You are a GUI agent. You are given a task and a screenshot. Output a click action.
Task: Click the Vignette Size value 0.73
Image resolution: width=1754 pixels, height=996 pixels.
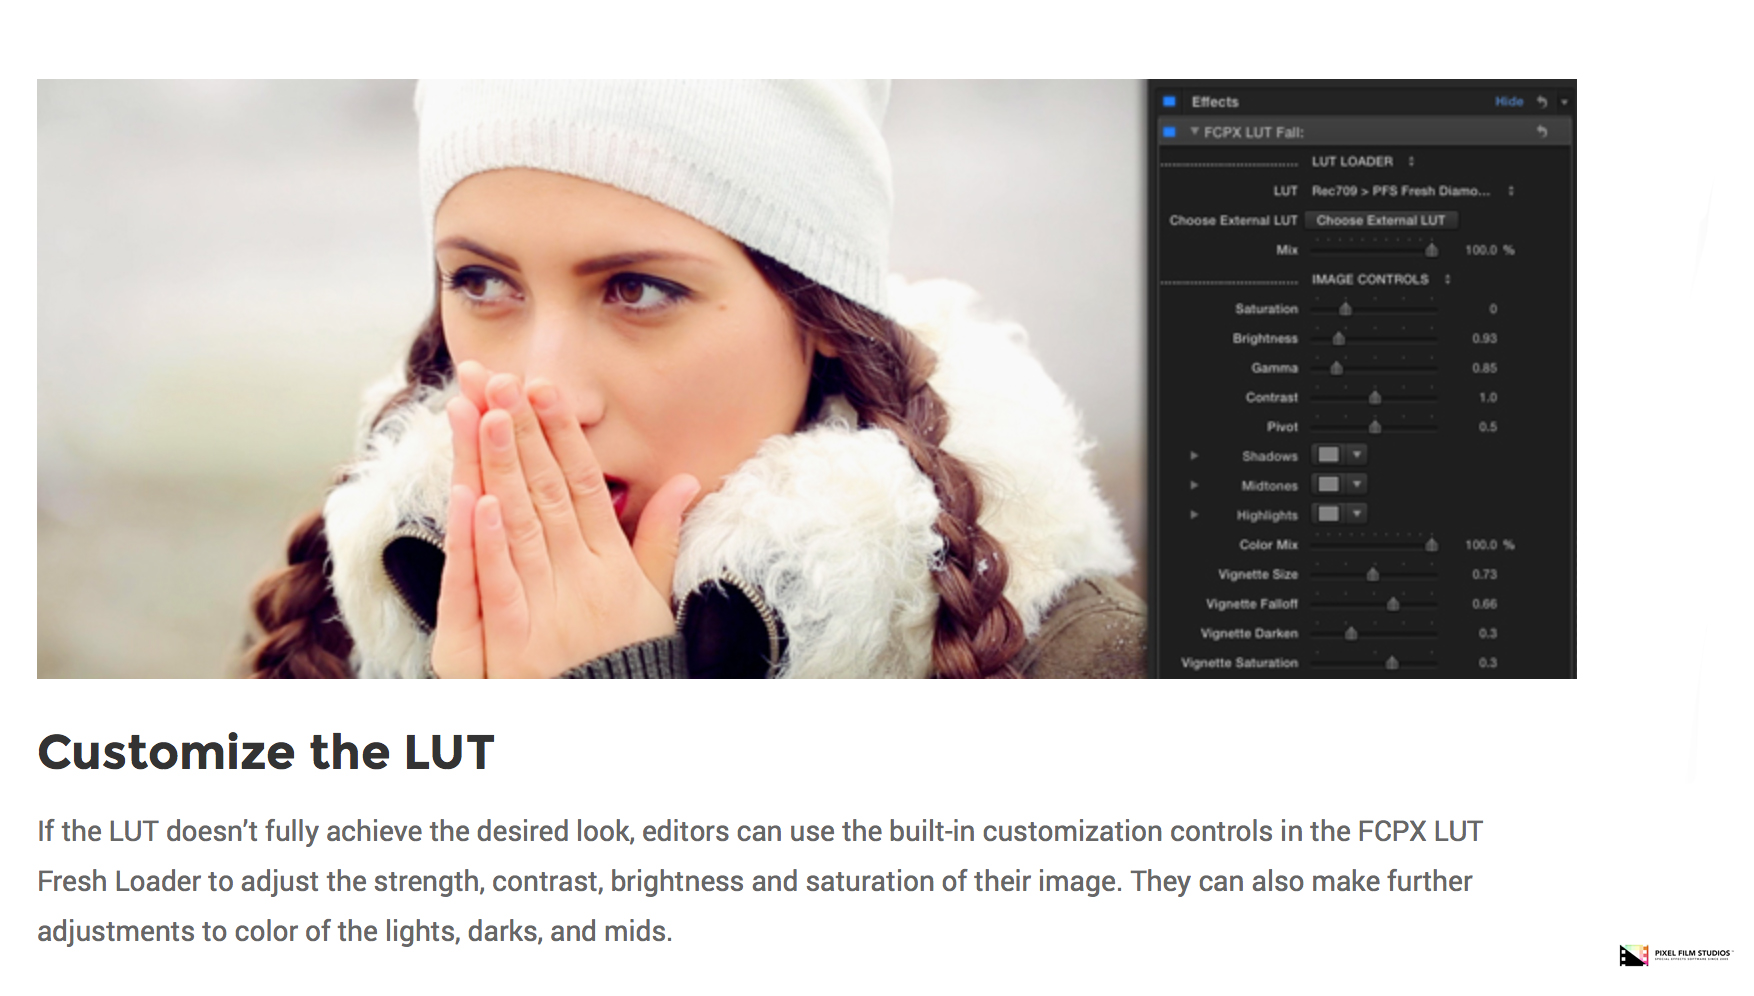point(1484,574)
